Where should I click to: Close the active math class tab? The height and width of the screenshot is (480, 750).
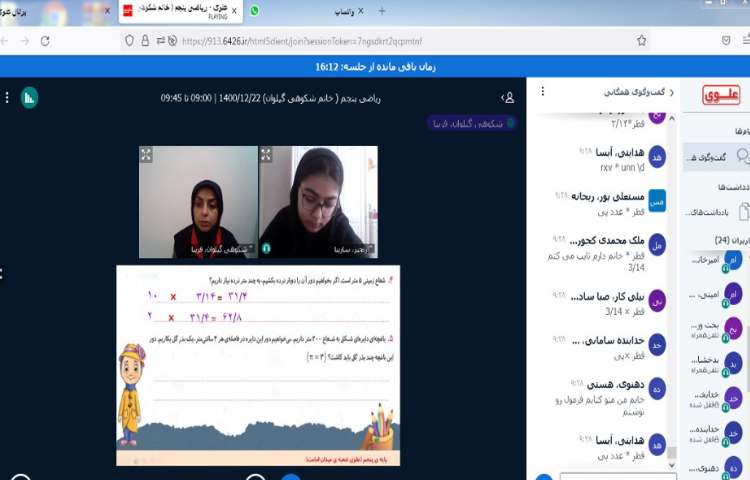pyautogui.click(x=234, y=11)
